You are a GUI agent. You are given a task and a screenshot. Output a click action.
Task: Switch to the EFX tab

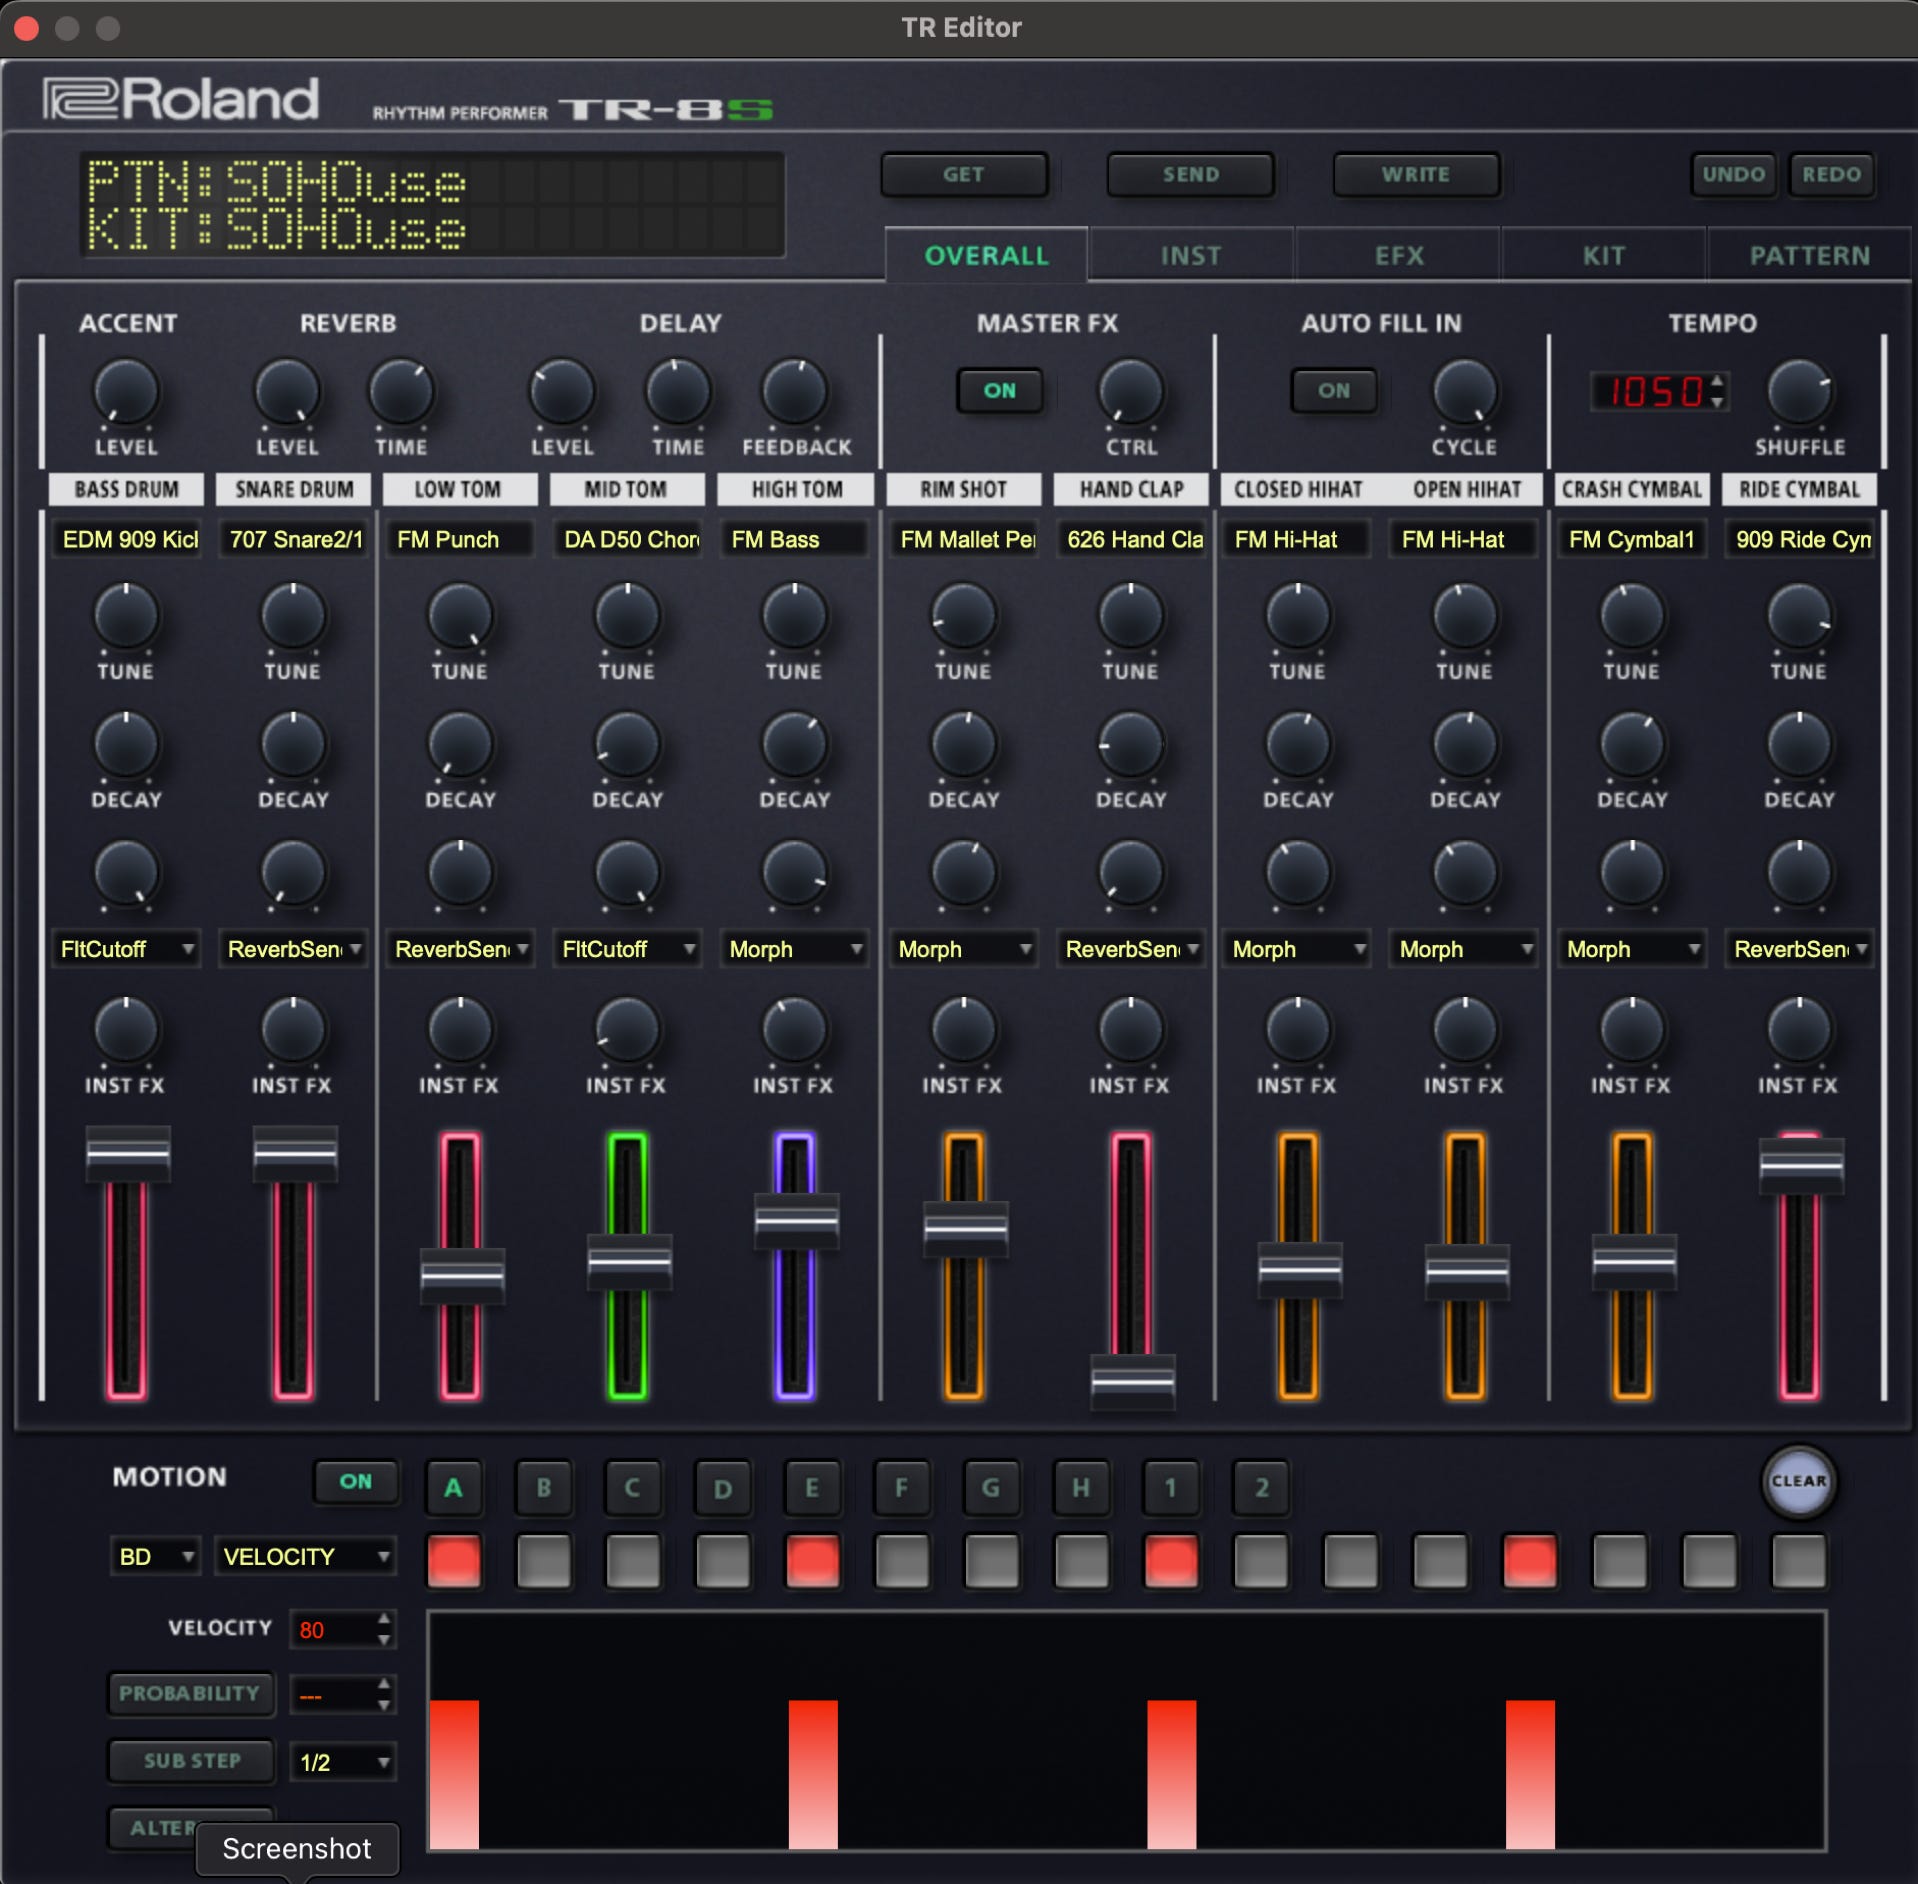click(1399, 256)
